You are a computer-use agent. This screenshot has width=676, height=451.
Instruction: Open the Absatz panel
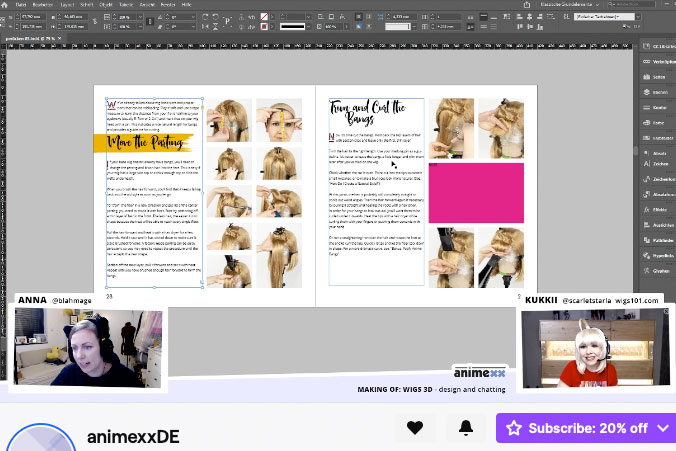655,153
